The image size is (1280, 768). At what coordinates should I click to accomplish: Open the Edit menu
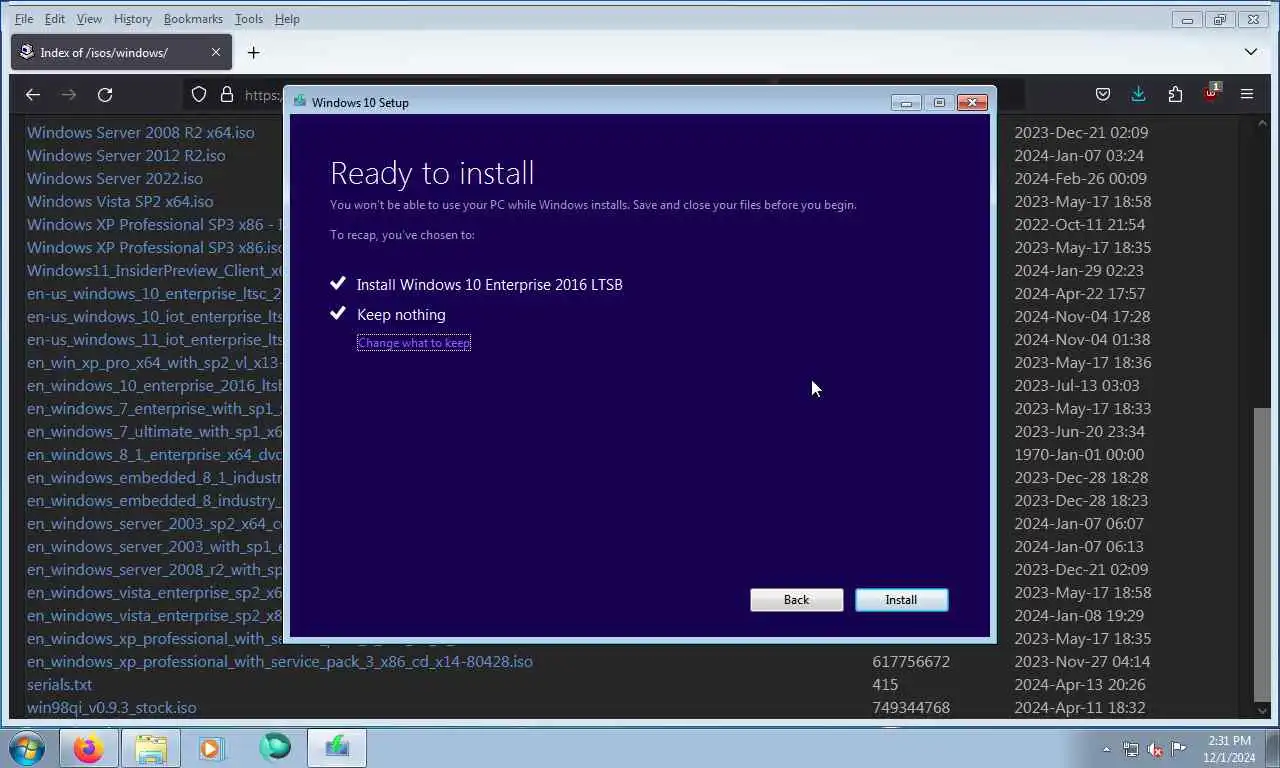click(x=55, y=19)
